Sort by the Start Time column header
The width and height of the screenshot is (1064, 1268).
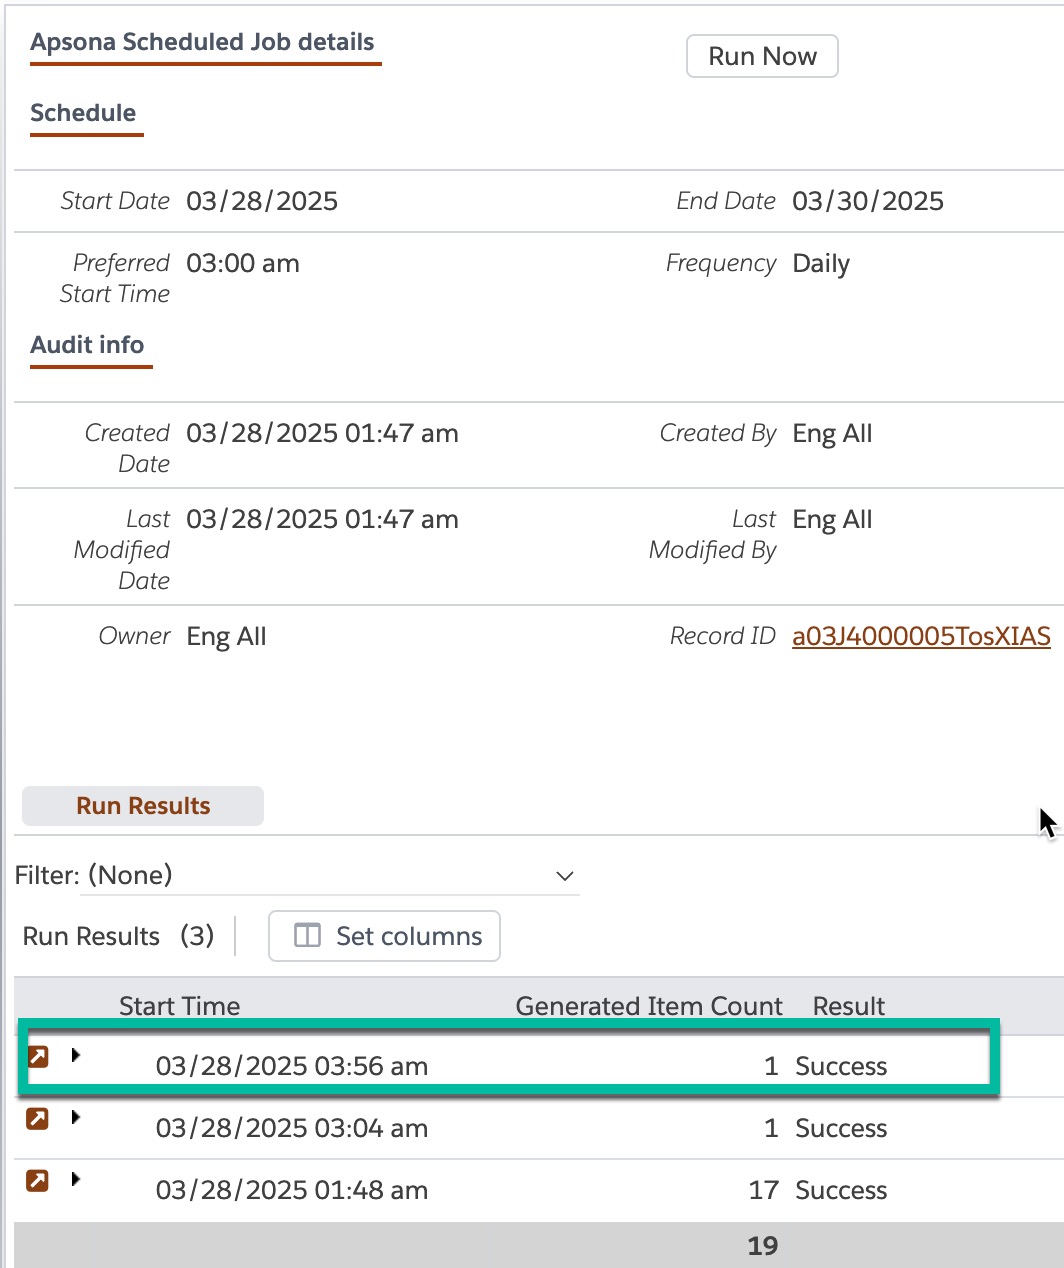point(179,1006)
